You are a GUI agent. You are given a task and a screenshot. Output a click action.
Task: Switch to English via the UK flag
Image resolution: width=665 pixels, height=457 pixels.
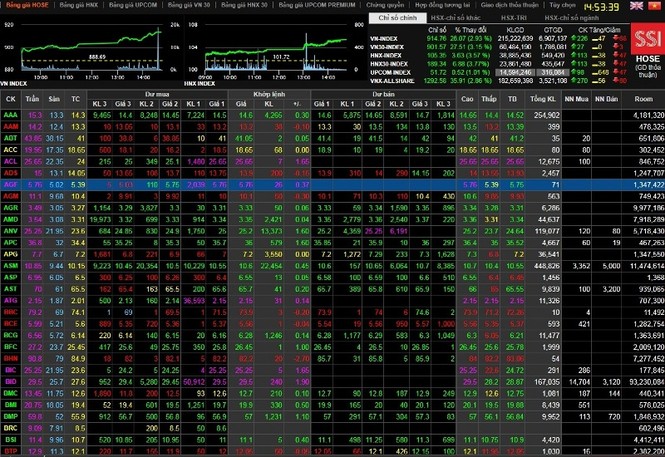(636, 6)
